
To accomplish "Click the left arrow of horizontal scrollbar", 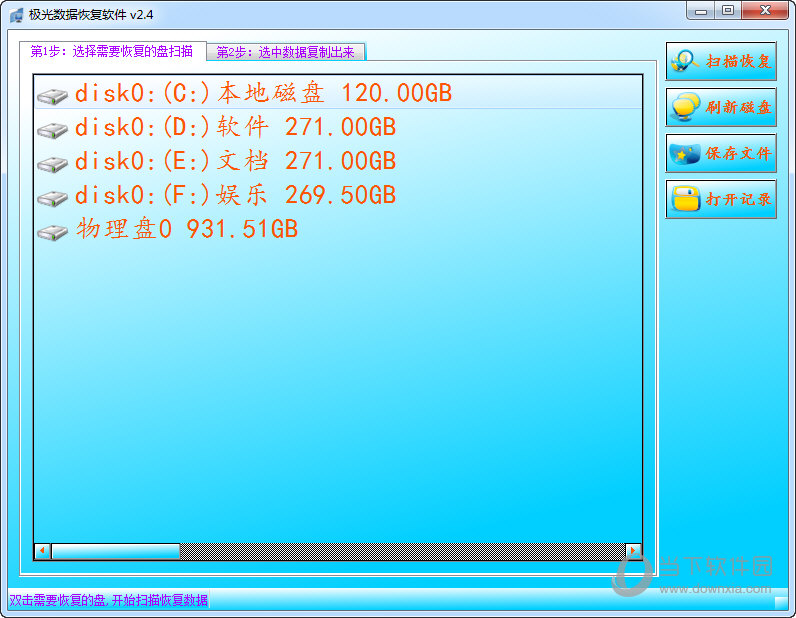I will tap(43, 551).
